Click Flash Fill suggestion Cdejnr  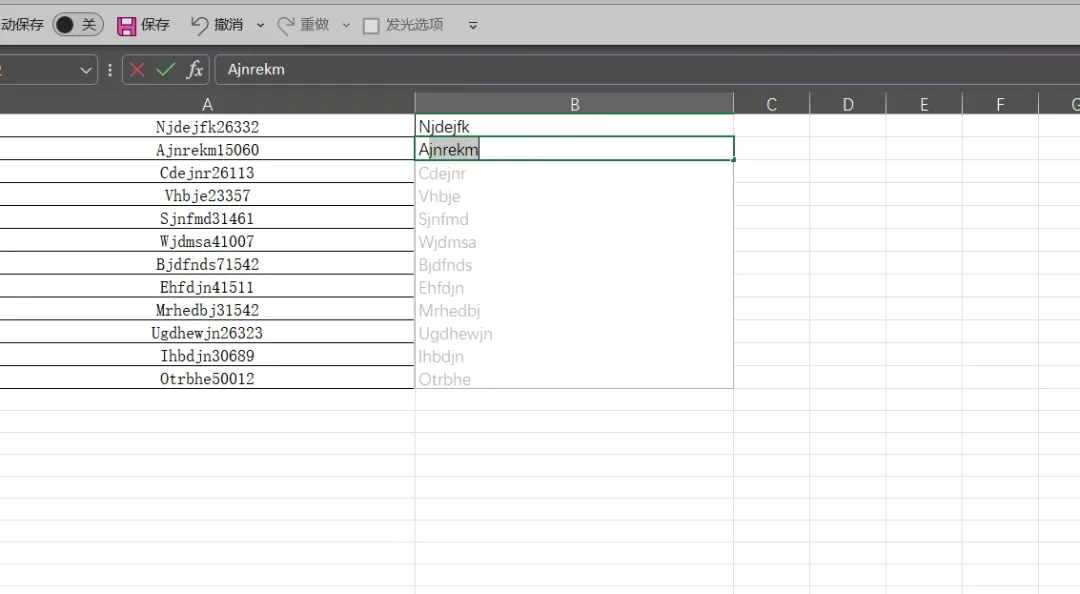coord(574,172)
